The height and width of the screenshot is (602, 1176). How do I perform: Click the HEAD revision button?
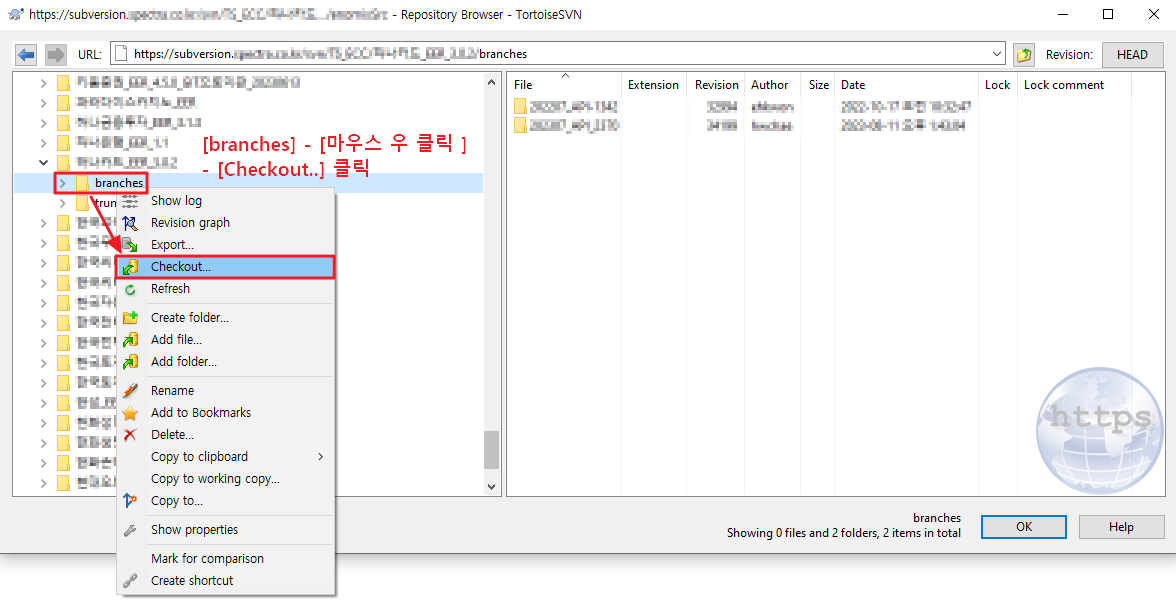[1132, 55]
